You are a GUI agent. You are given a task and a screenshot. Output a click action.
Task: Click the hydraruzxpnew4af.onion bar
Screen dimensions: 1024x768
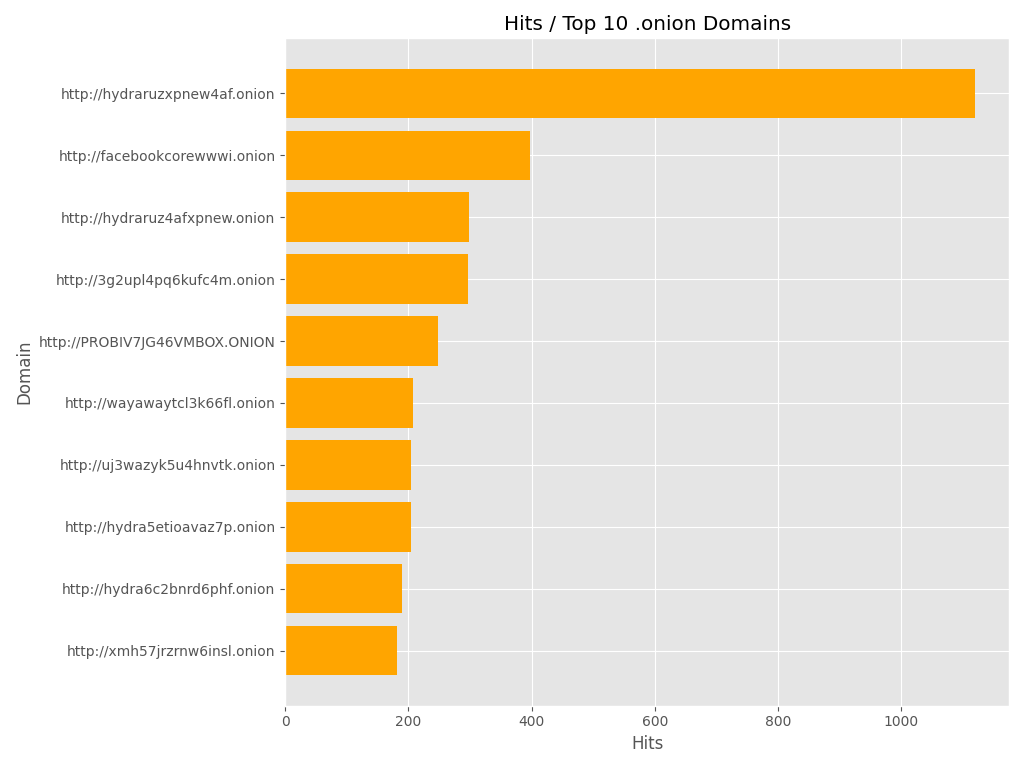(x=630, y=94)
